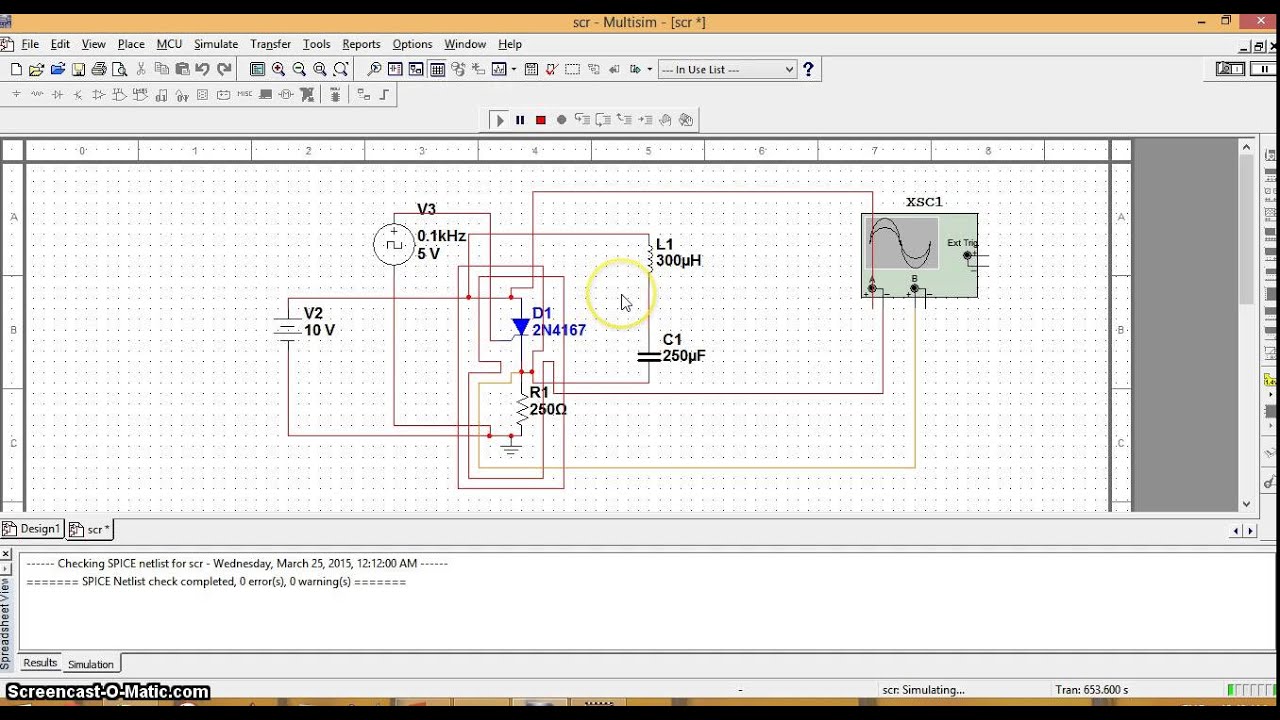Switch to the scr design tab

coord(90,529)
